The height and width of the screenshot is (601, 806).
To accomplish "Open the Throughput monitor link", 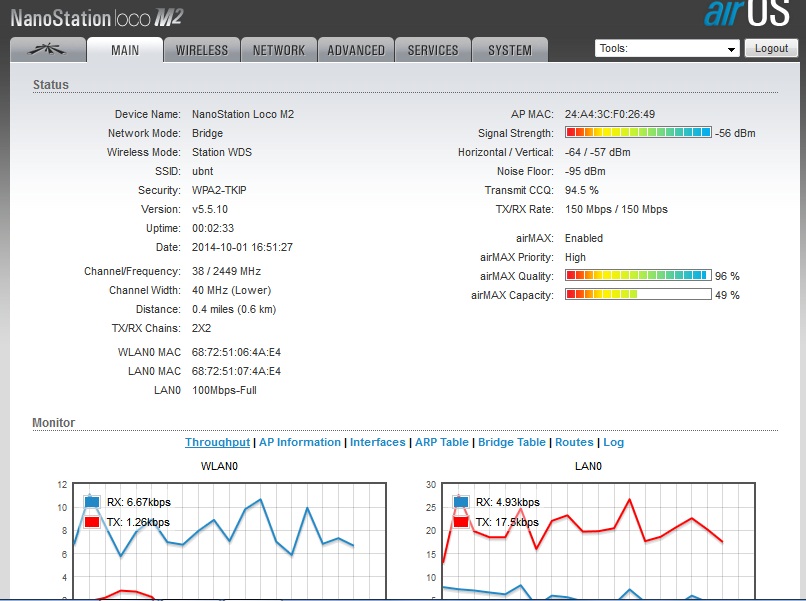I will click(217, 442).
